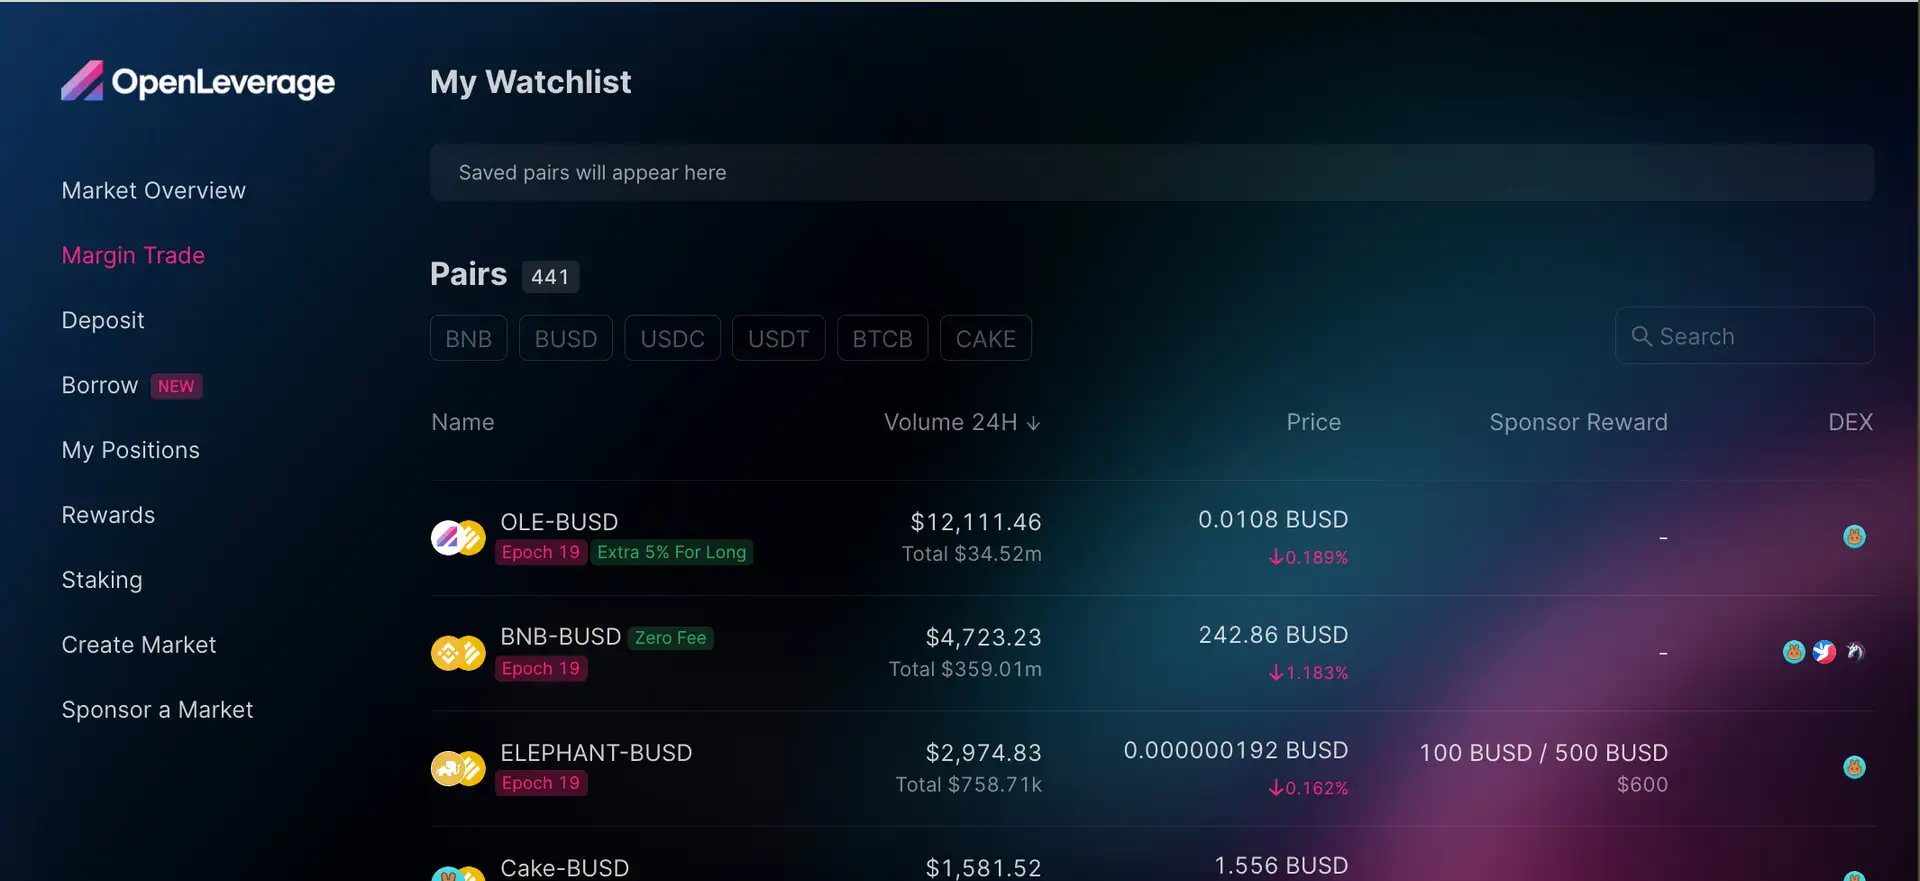Toggle the USDC pair filter
The width and height of the screenshot is (1920, 881).
click(x=672, y=339)
